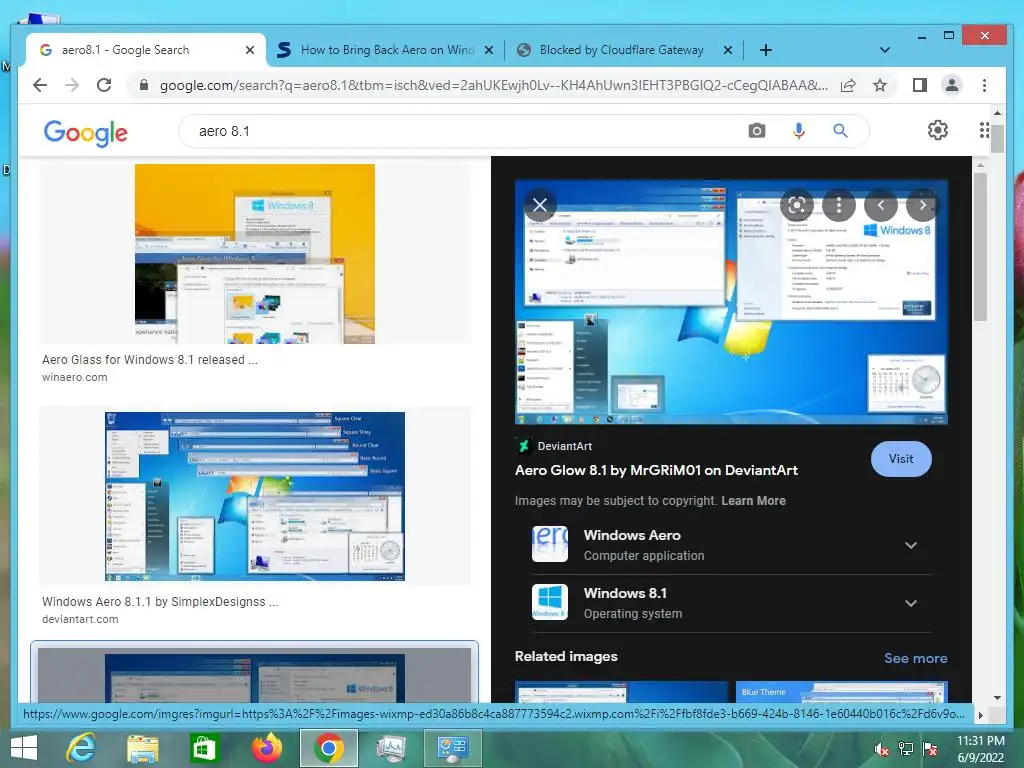
Task: Expand the Windows Aero entry
Action: tap(911, 545)
